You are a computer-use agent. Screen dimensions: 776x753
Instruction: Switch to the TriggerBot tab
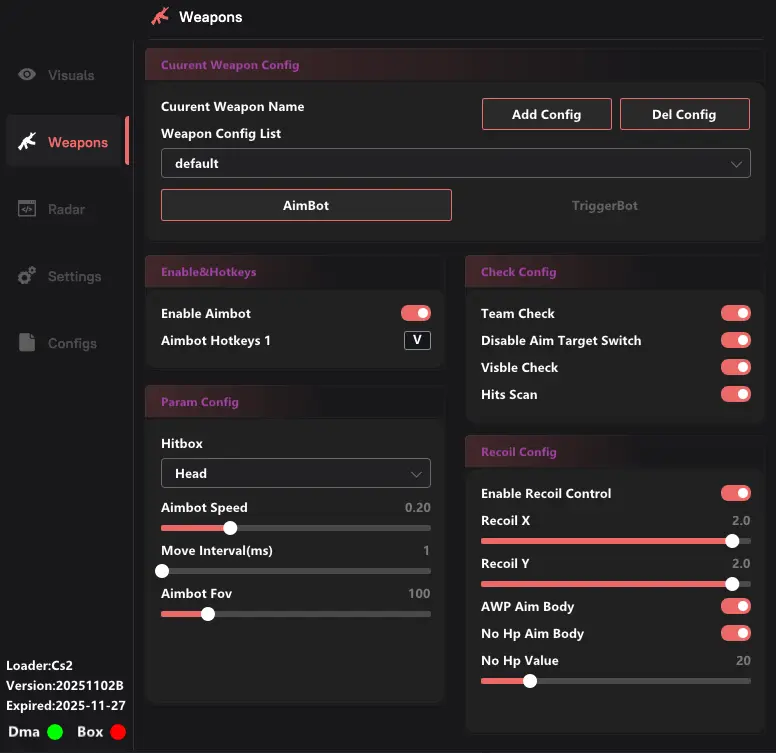(x=604, y=206)
